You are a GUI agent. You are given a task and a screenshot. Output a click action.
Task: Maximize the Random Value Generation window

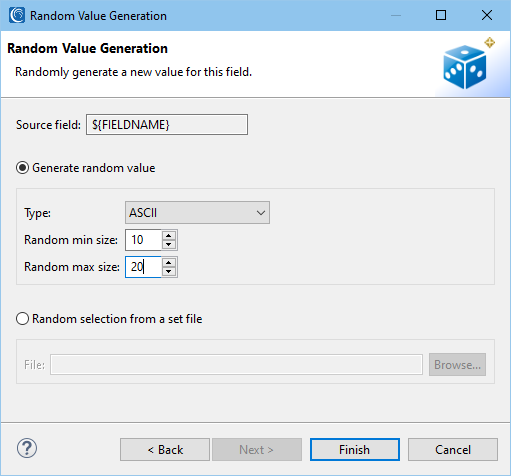coord(441,15)
